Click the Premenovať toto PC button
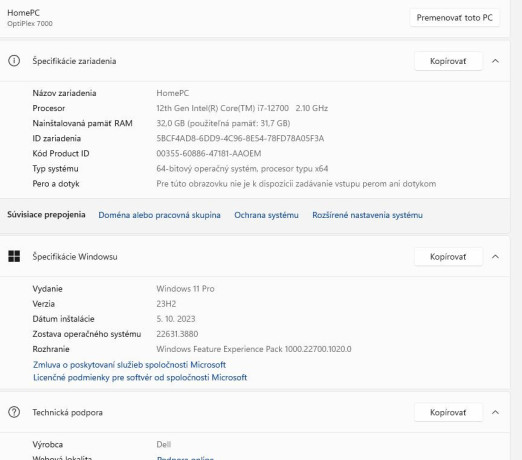This screenshot has height=460, width=522. (454, 18)
